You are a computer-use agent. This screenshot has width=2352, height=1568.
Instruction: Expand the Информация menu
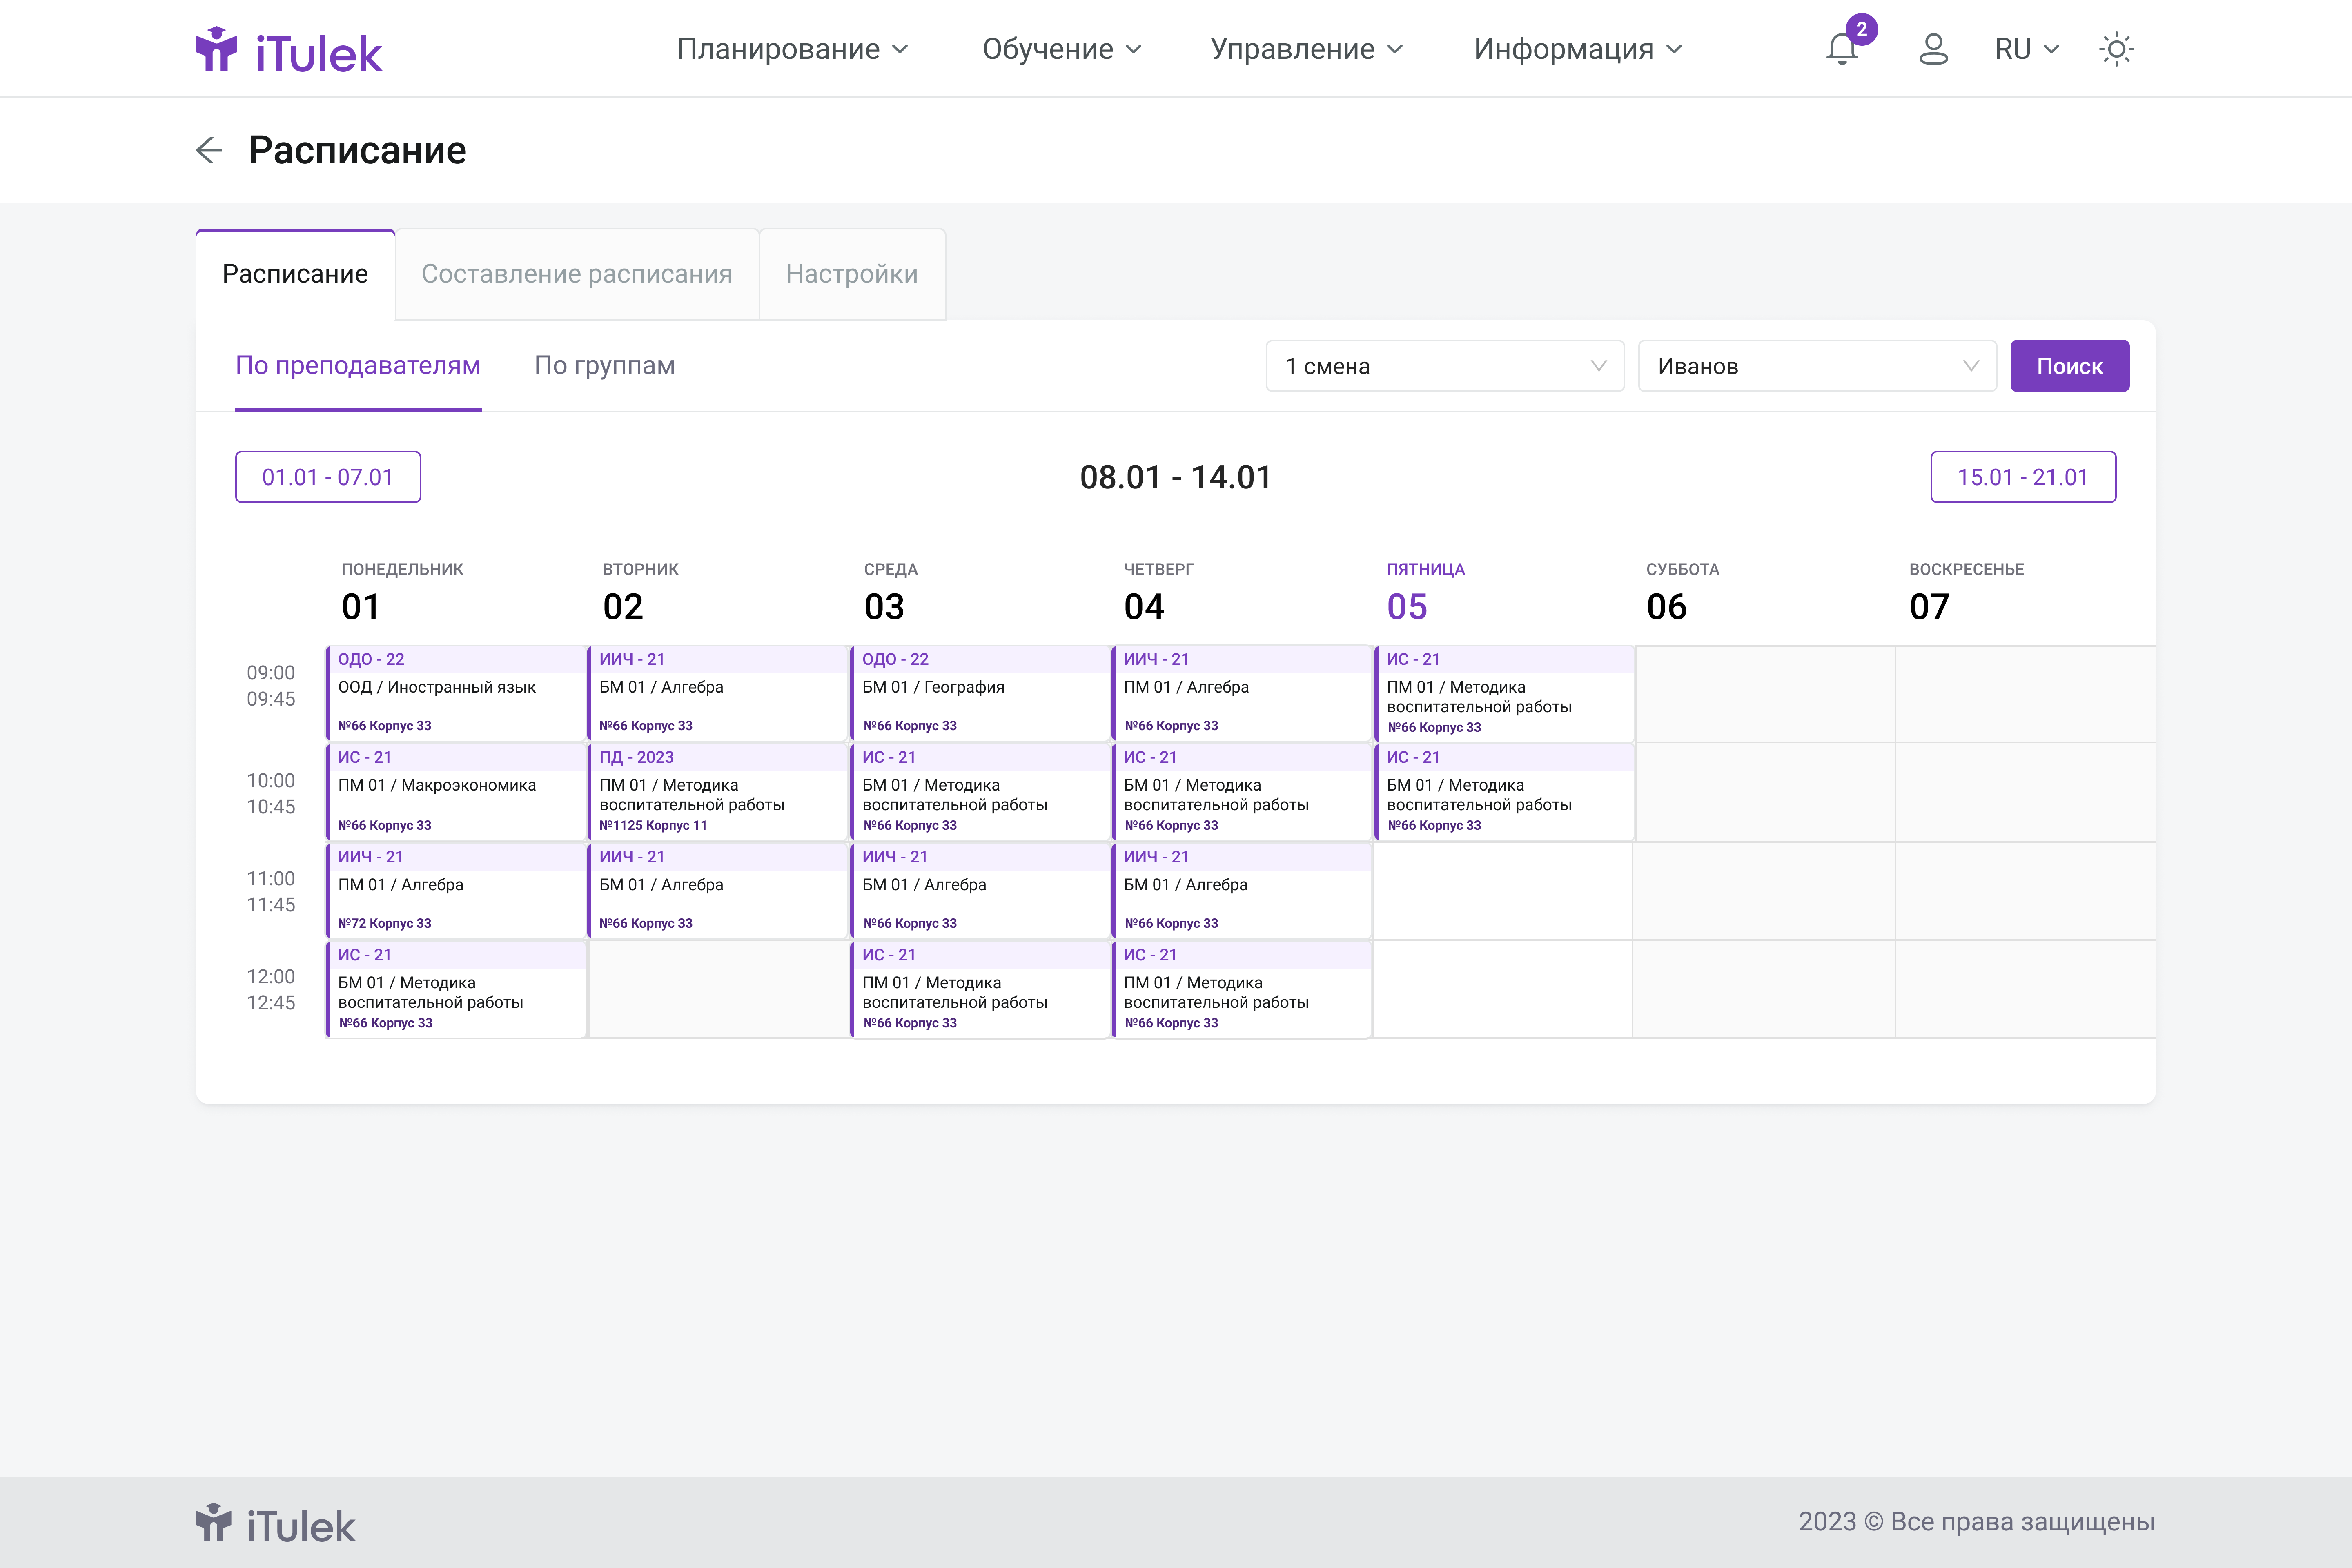[1578, 49]
